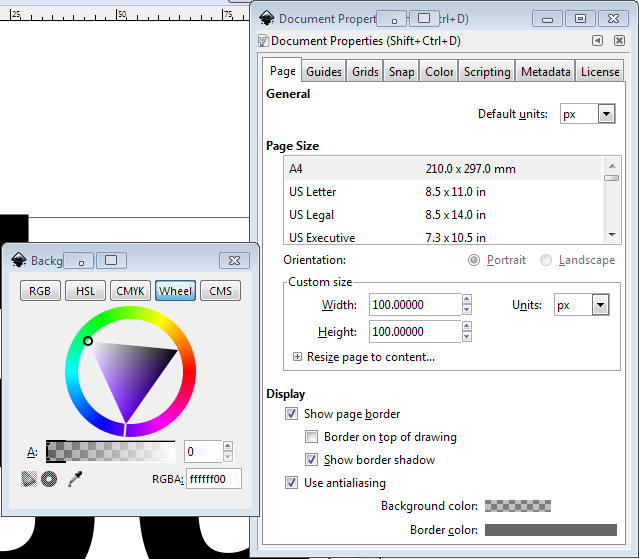Toggle Show border shadow checkbox

point(311,460)
